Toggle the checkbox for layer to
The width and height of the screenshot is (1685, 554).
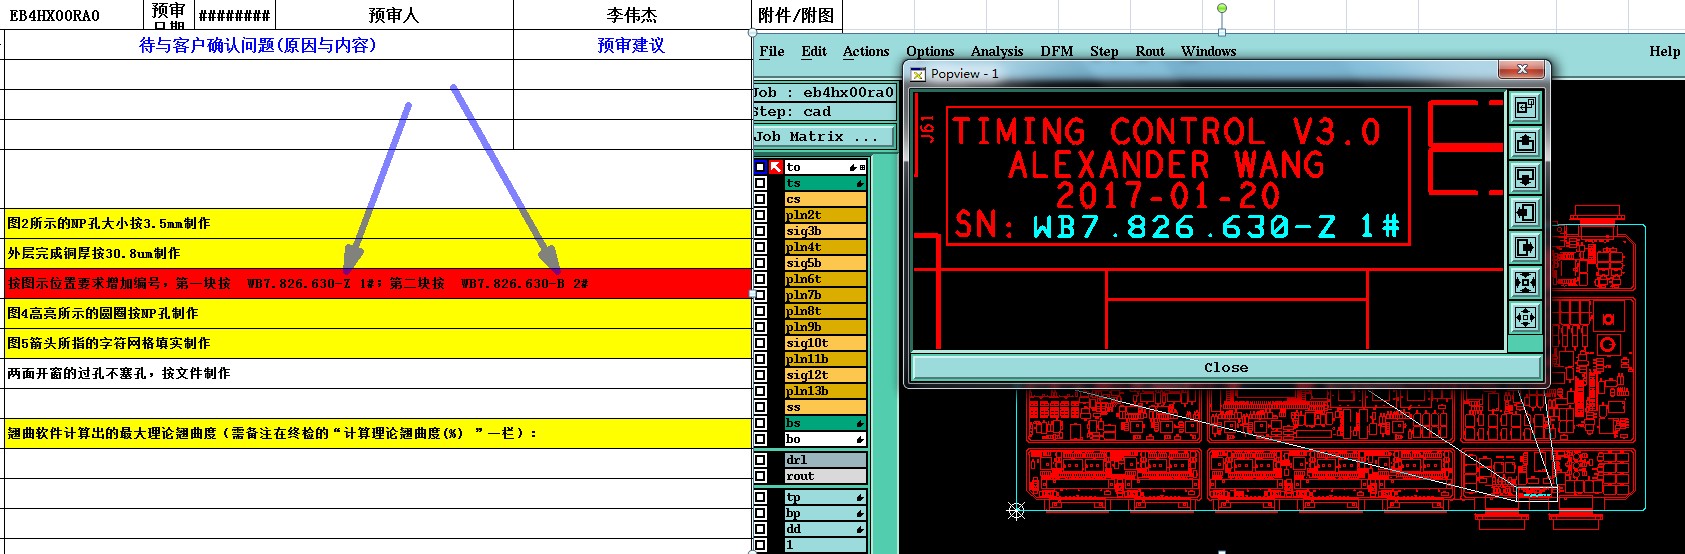point(760,167)
